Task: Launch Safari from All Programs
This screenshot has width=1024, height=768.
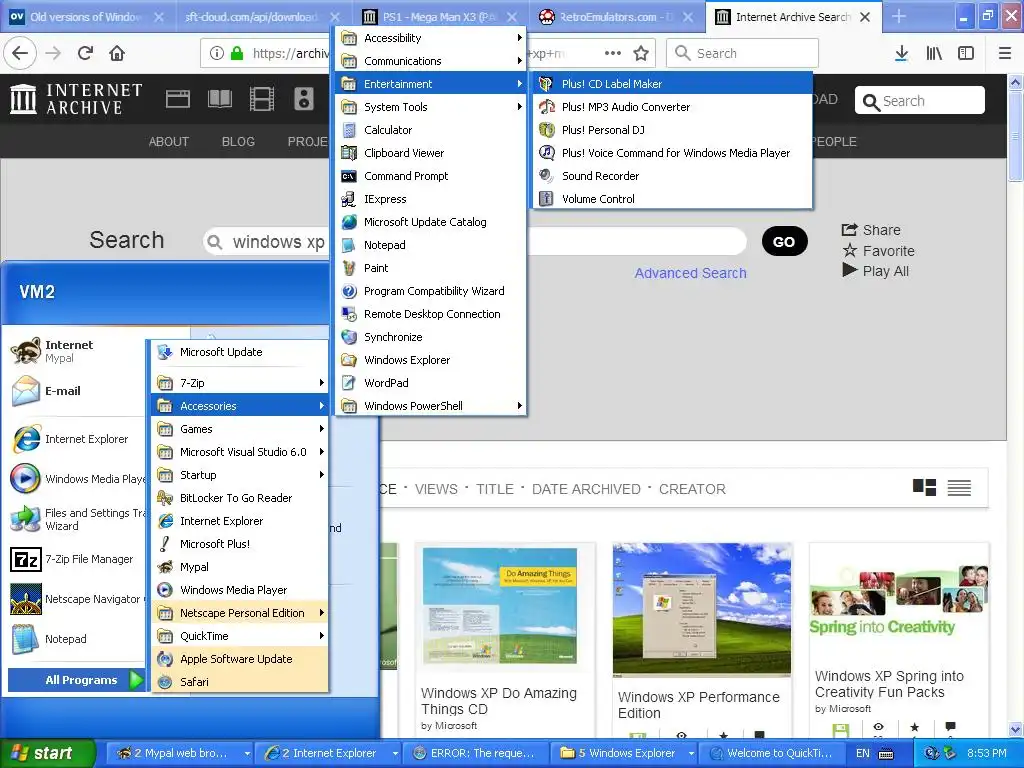Action: pos(240,682)
